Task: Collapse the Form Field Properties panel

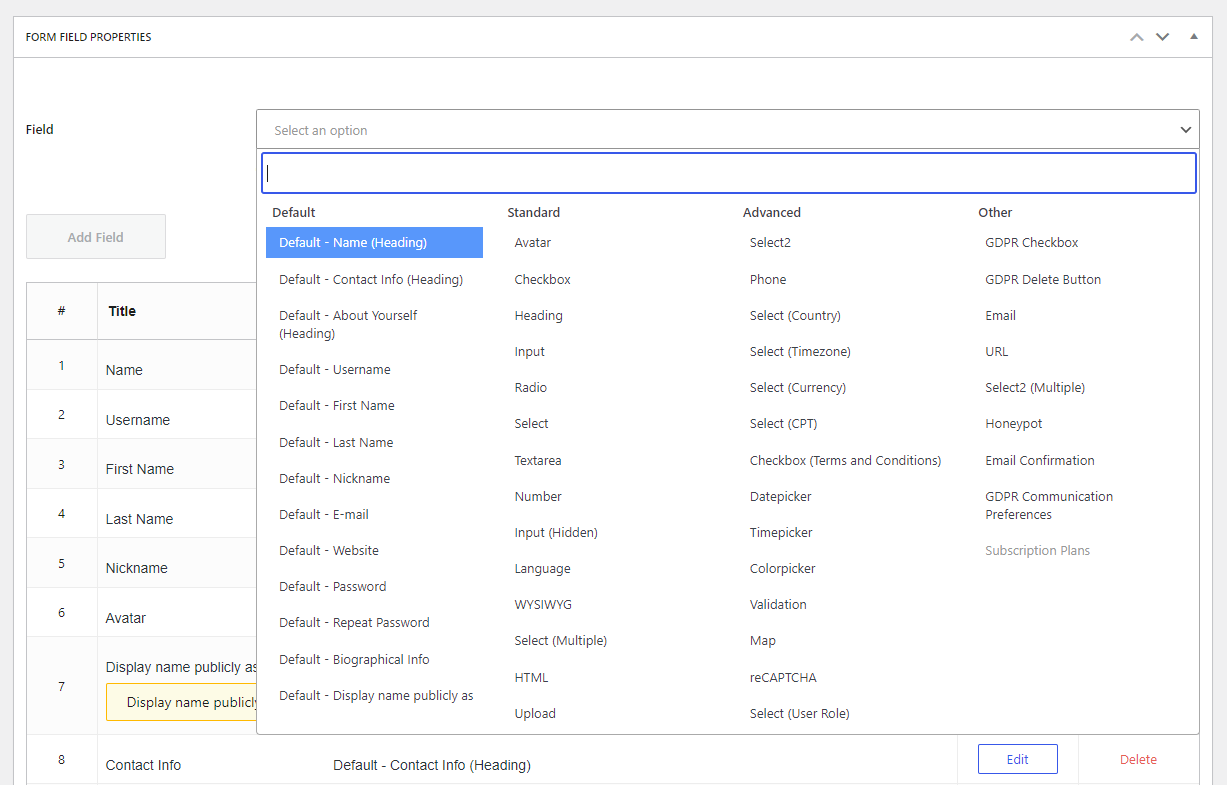Action: click(x=1193, y=37)
